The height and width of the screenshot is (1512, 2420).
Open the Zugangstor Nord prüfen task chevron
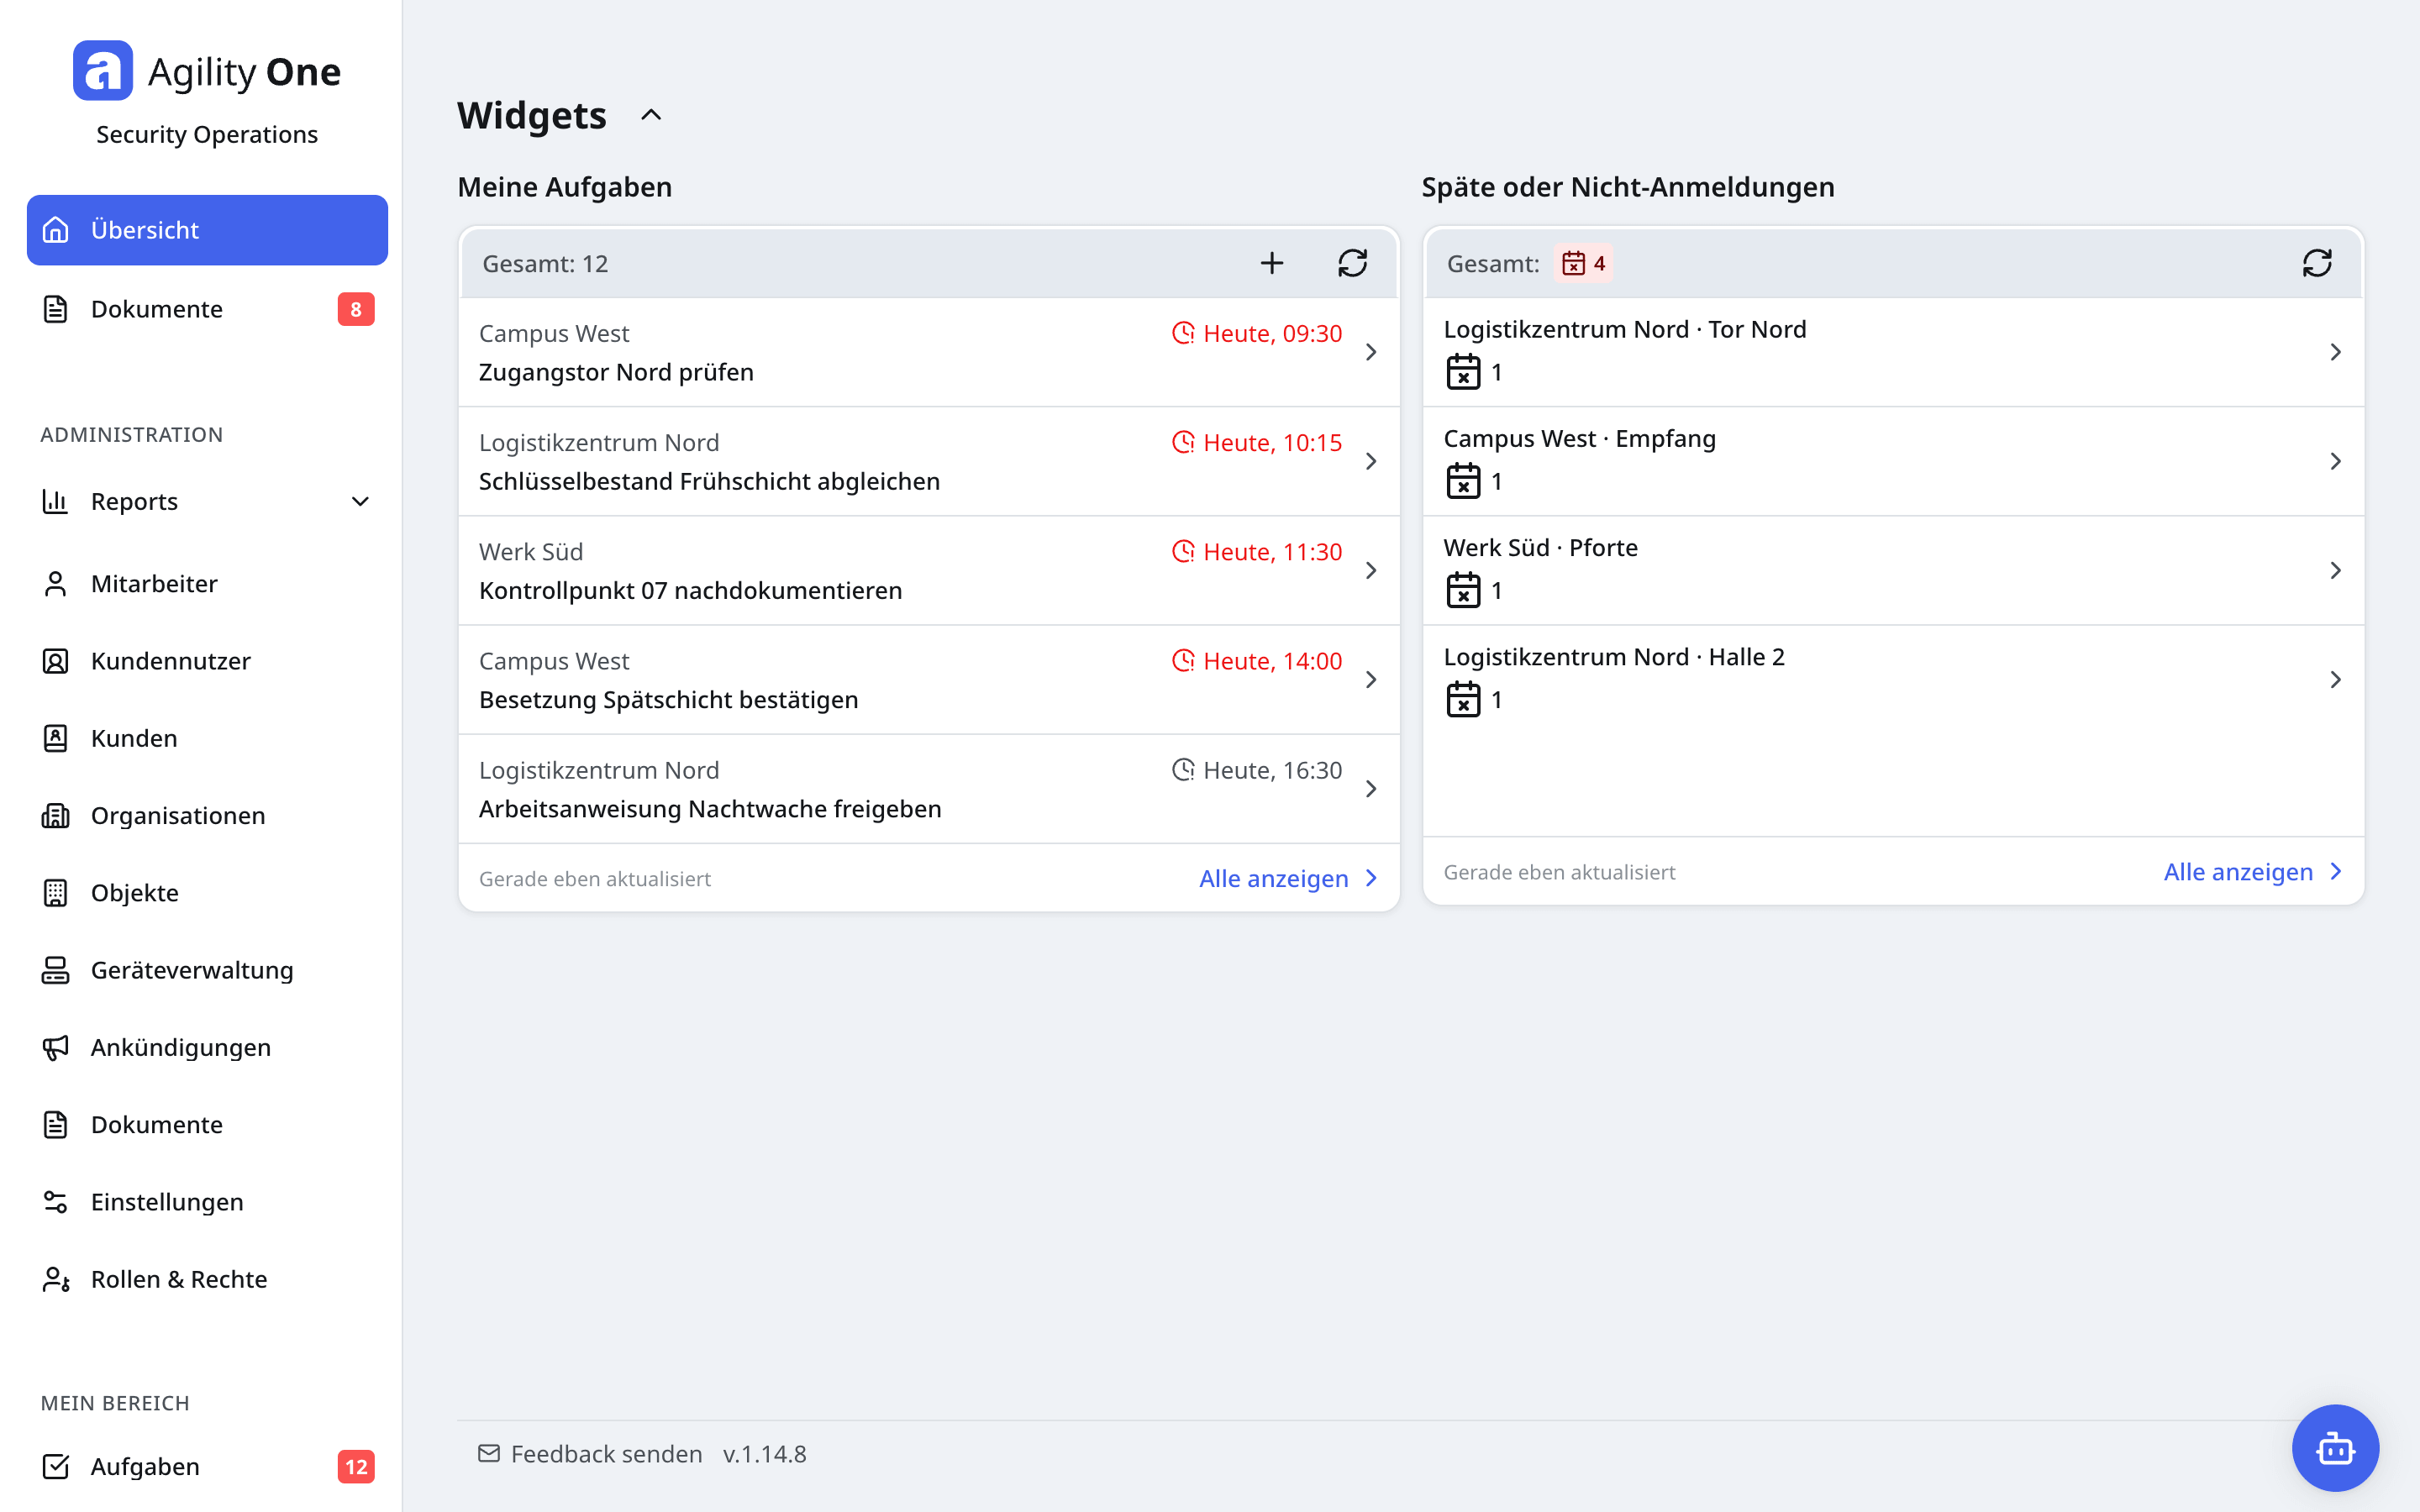point(1371,352)
